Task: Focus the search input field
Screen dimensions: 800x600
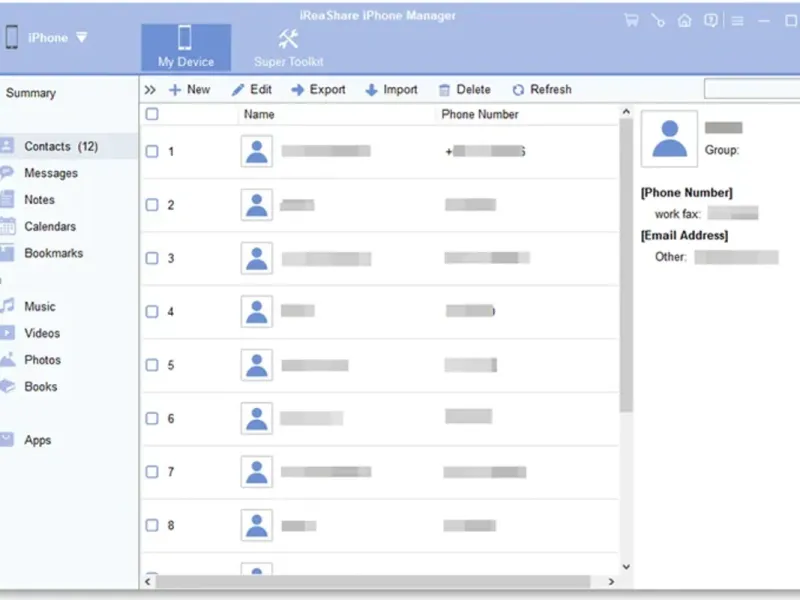Action: [x=752, y=89]
